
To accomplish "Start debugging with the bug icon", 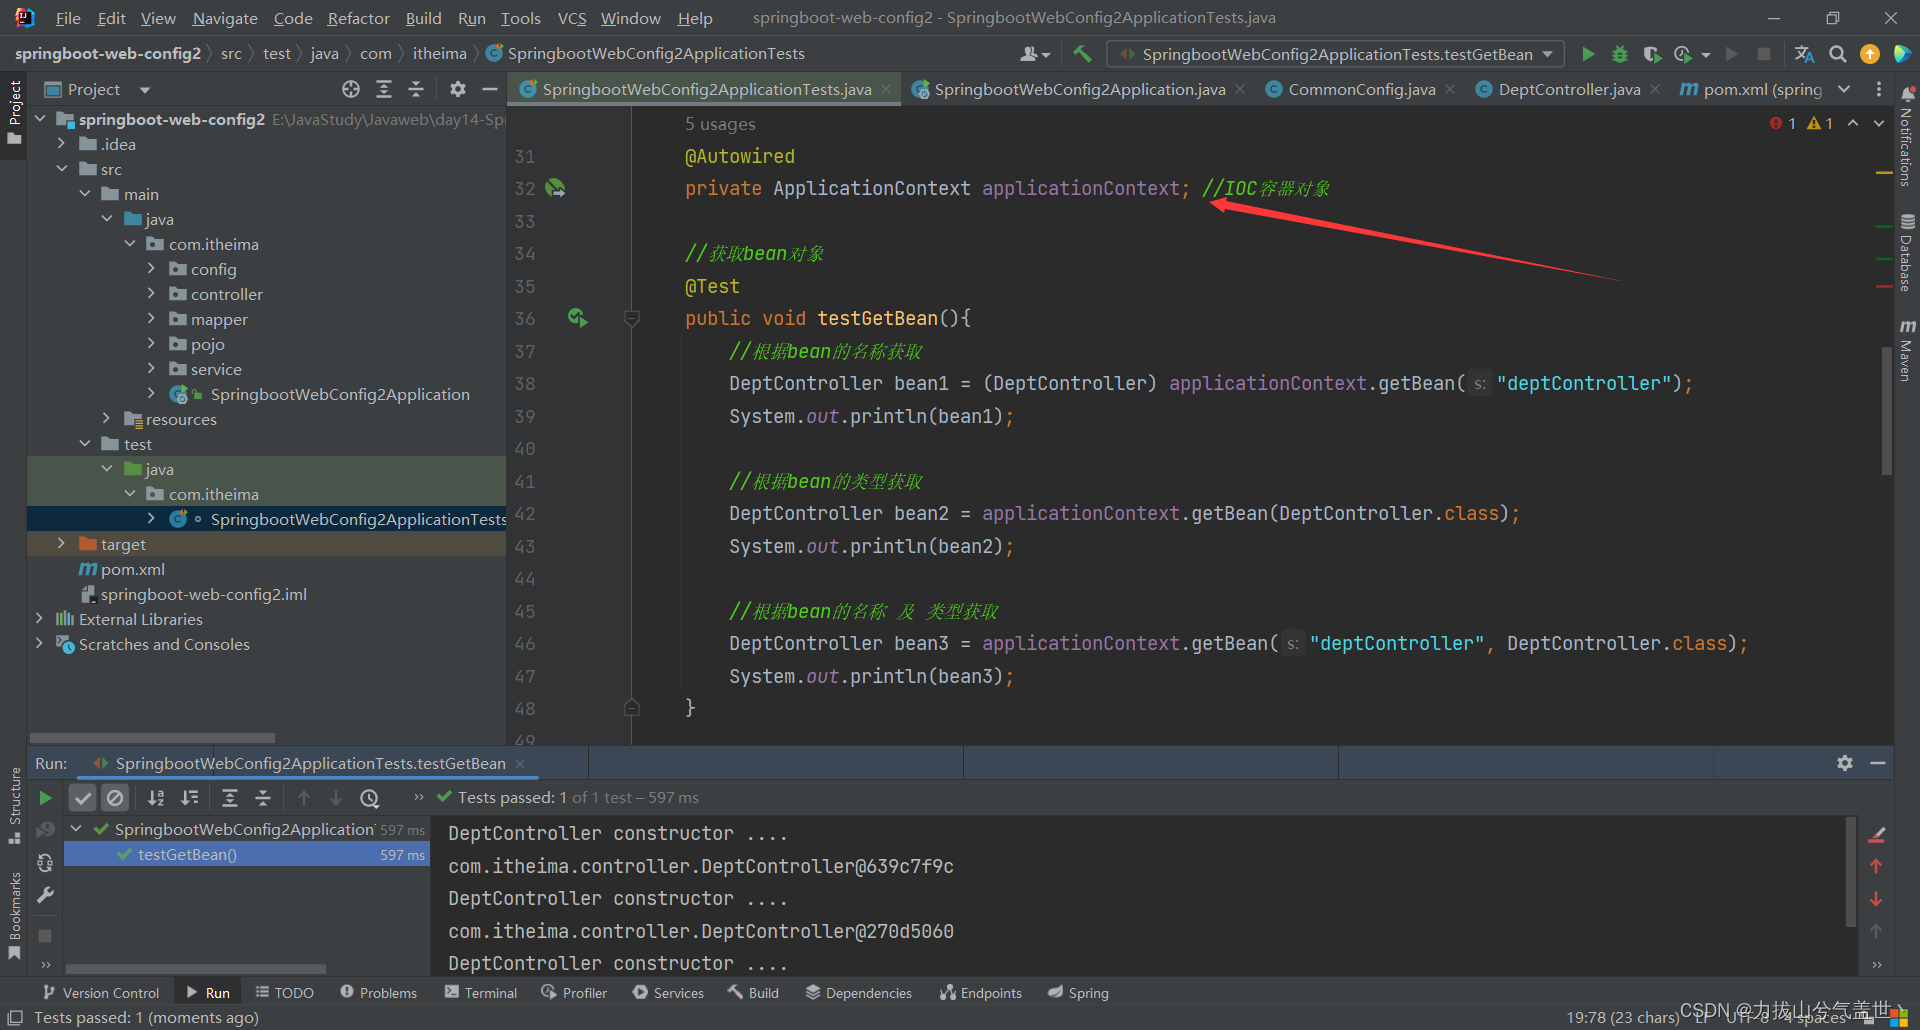I will (x=1620, y=54).
